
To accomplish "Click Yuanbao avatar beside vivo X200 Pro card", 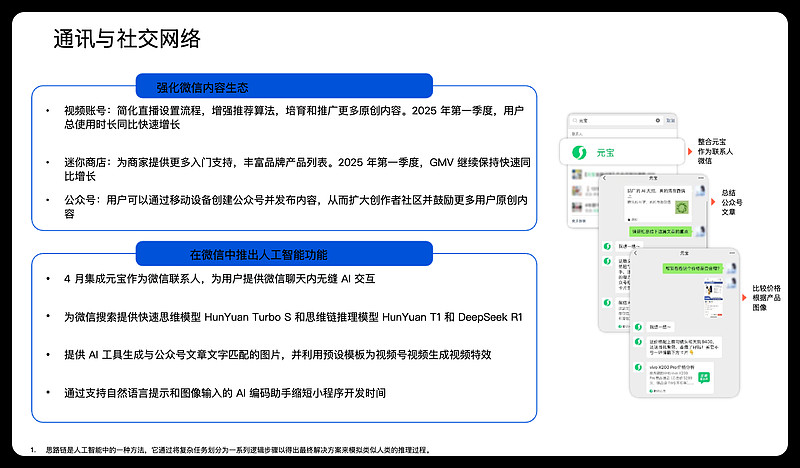I will [638, 367].
